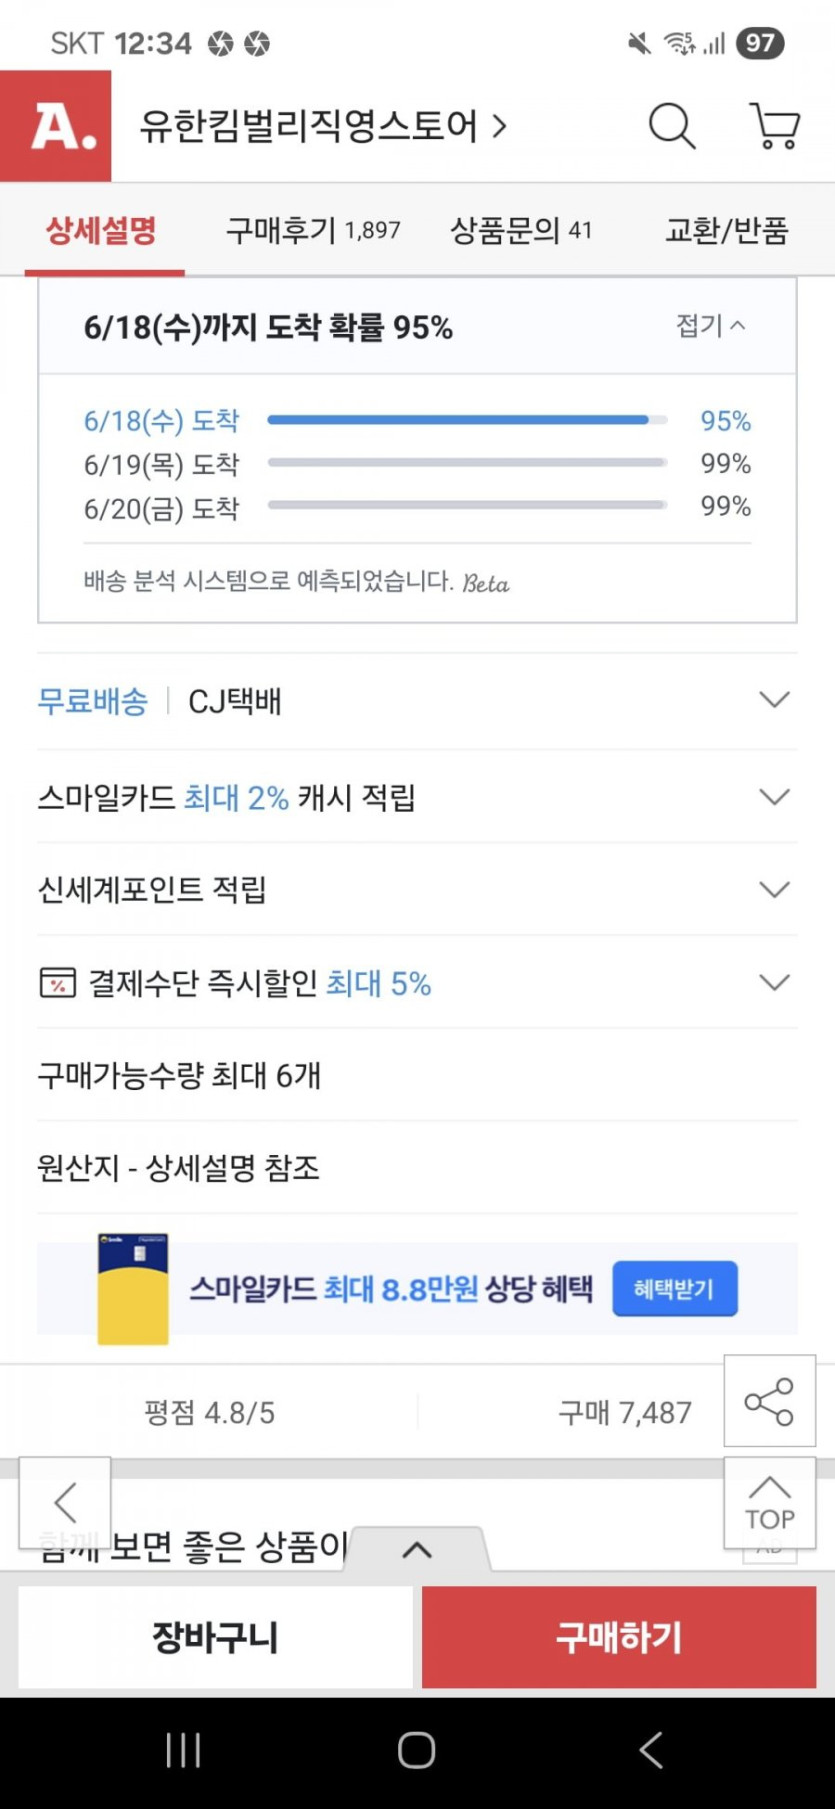Image resolution: width=835 pixels, height=1809 pixels.
Task: Open the search magnifier icon
Action: (x=672, y=126)
